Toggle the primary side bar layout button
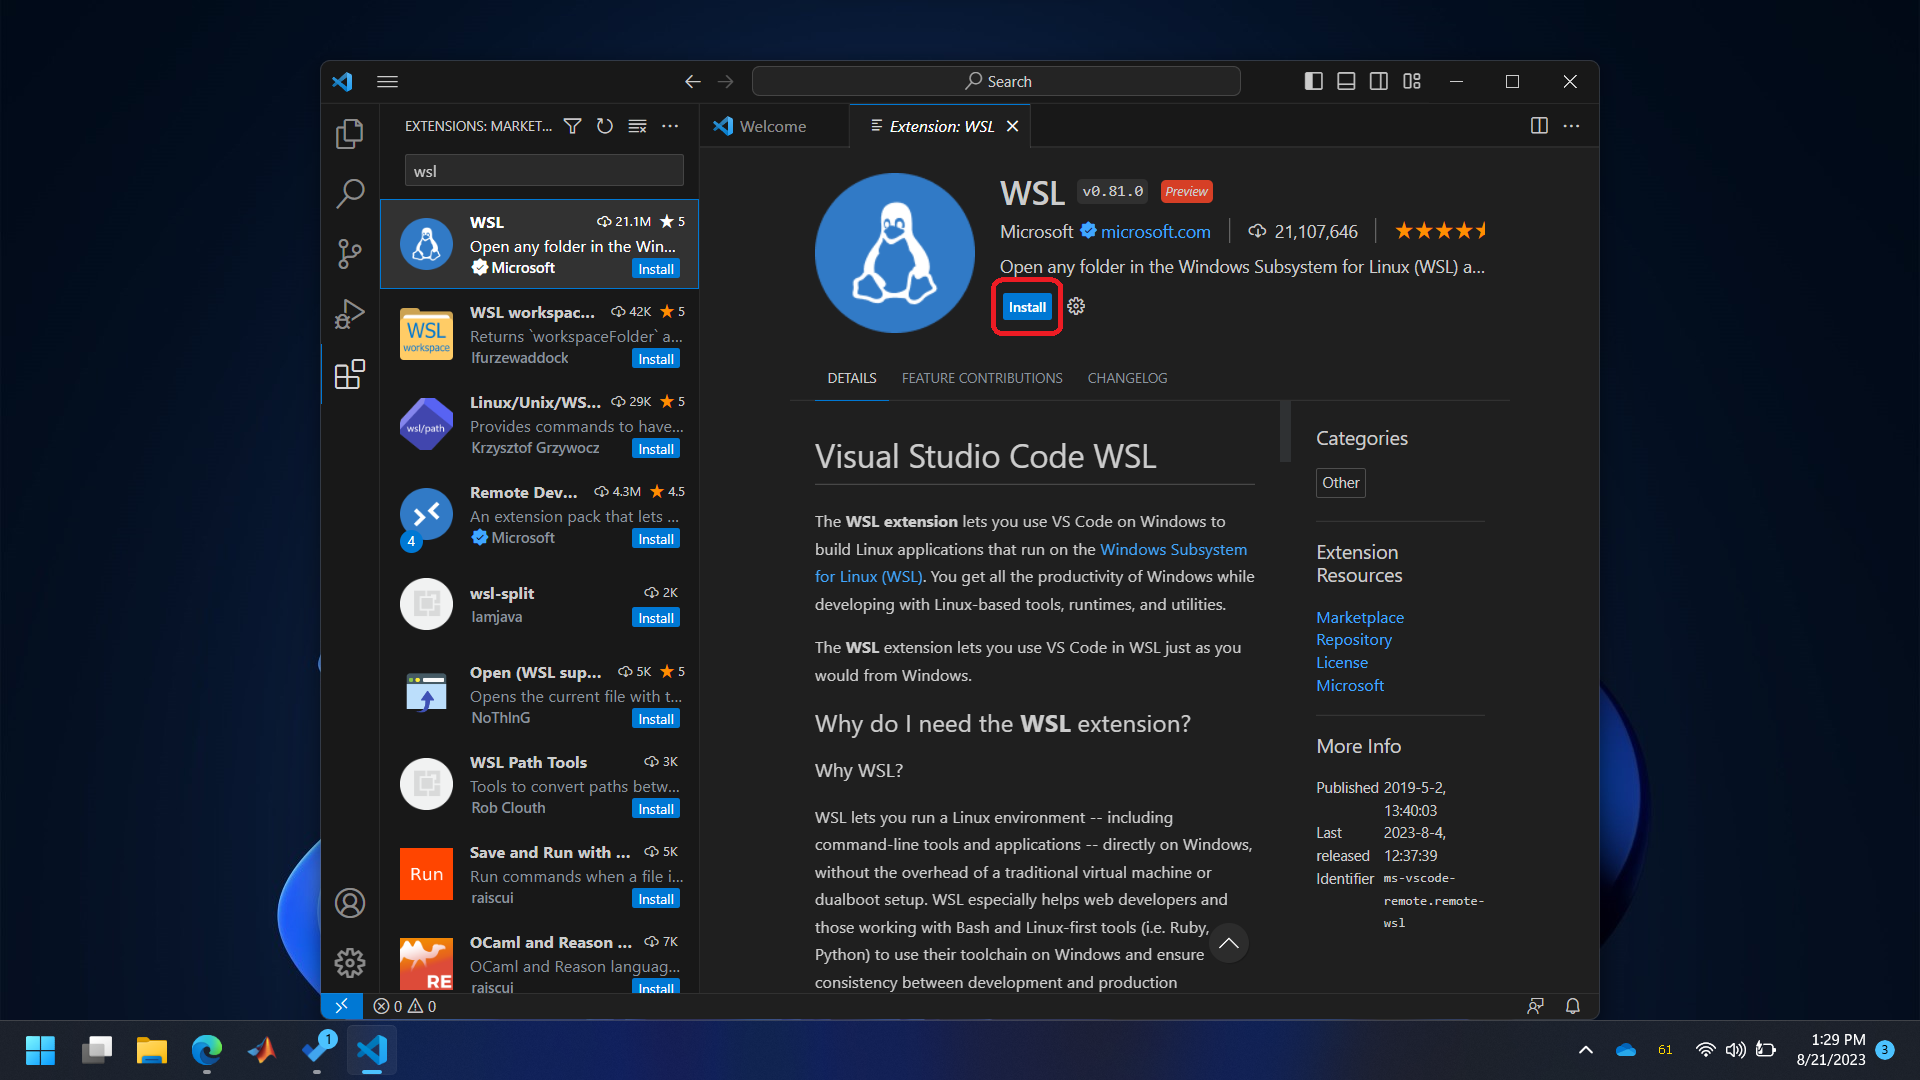 pos(1314,81)
